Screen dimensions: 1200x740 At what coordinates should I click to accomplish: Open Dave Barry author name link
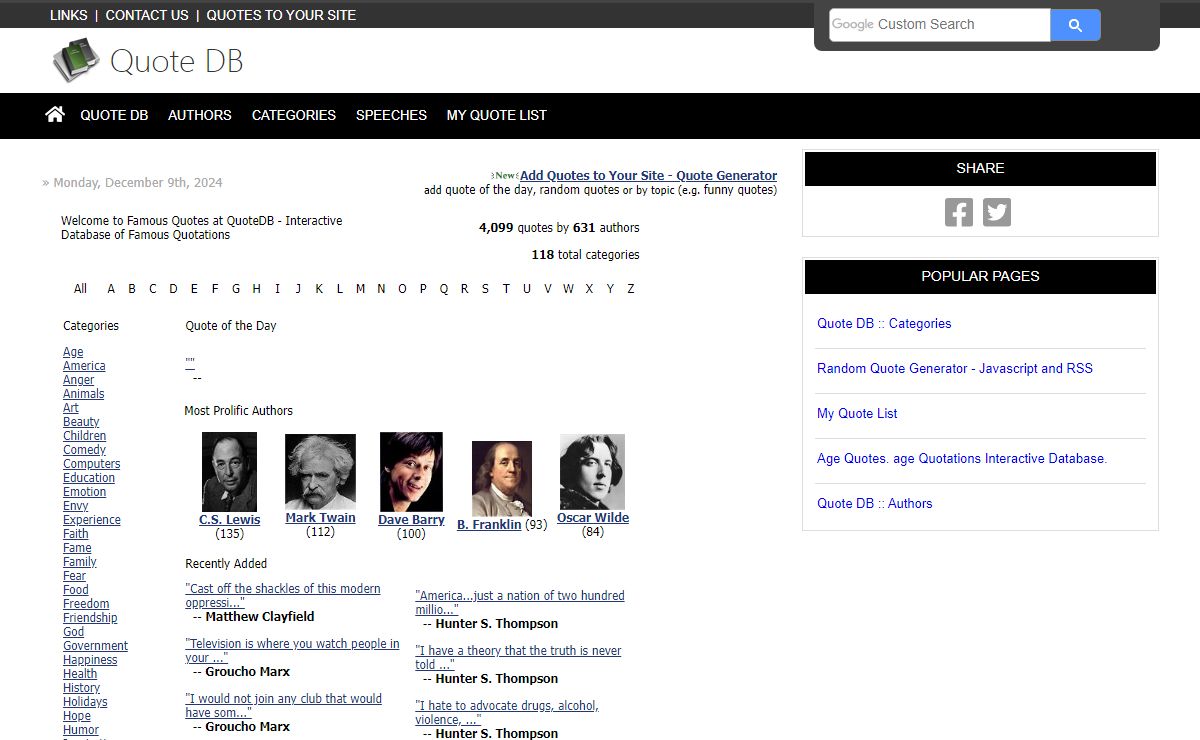click(x=411, y=520)
